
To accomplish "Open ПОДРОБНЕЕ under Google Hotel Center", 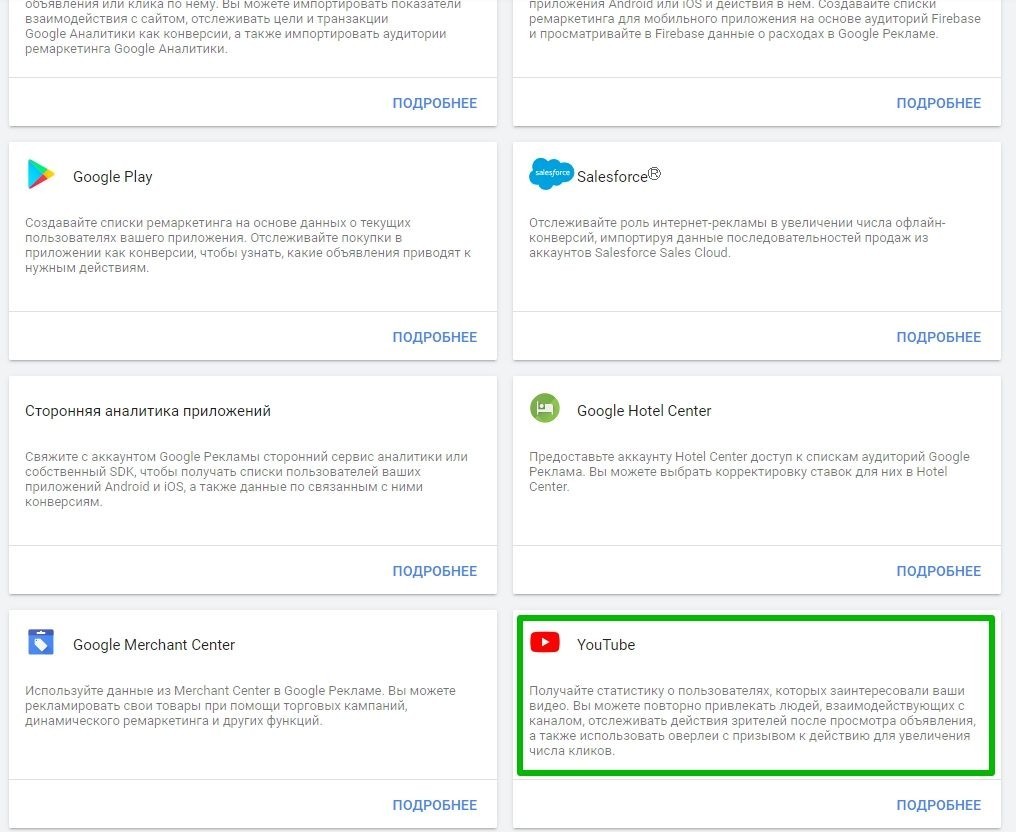I will coord(939,571).
